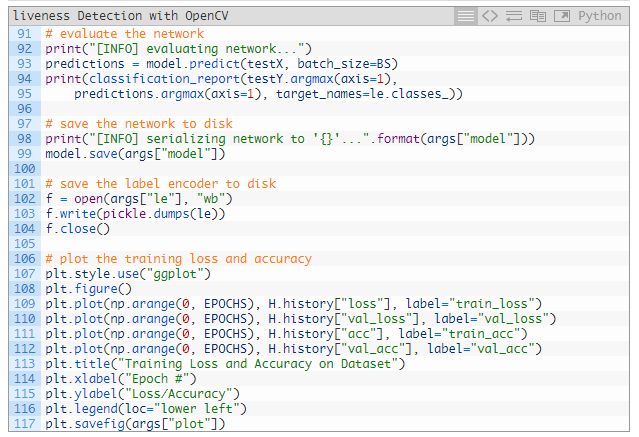Click the Python language label
The height and width of the screenshot is (437, 639).
point(599,16)
